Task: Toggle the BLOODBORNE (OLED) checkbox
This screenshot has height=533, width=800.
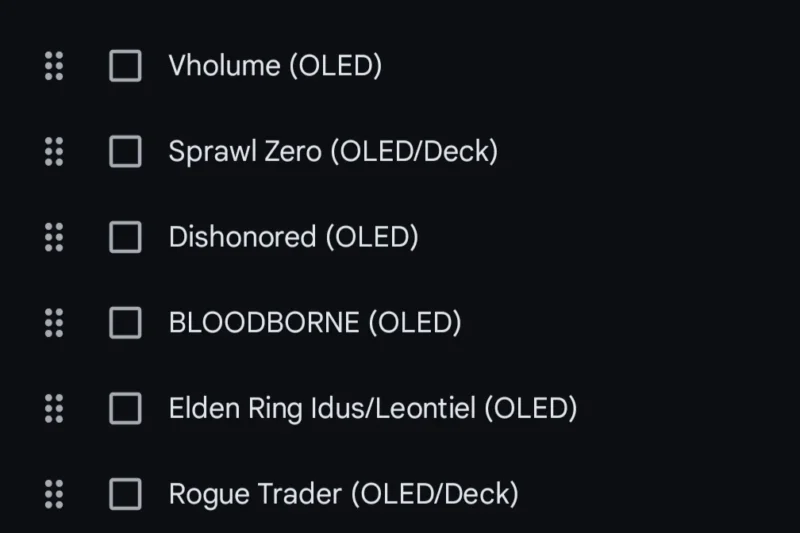Action: coord(126,323)
